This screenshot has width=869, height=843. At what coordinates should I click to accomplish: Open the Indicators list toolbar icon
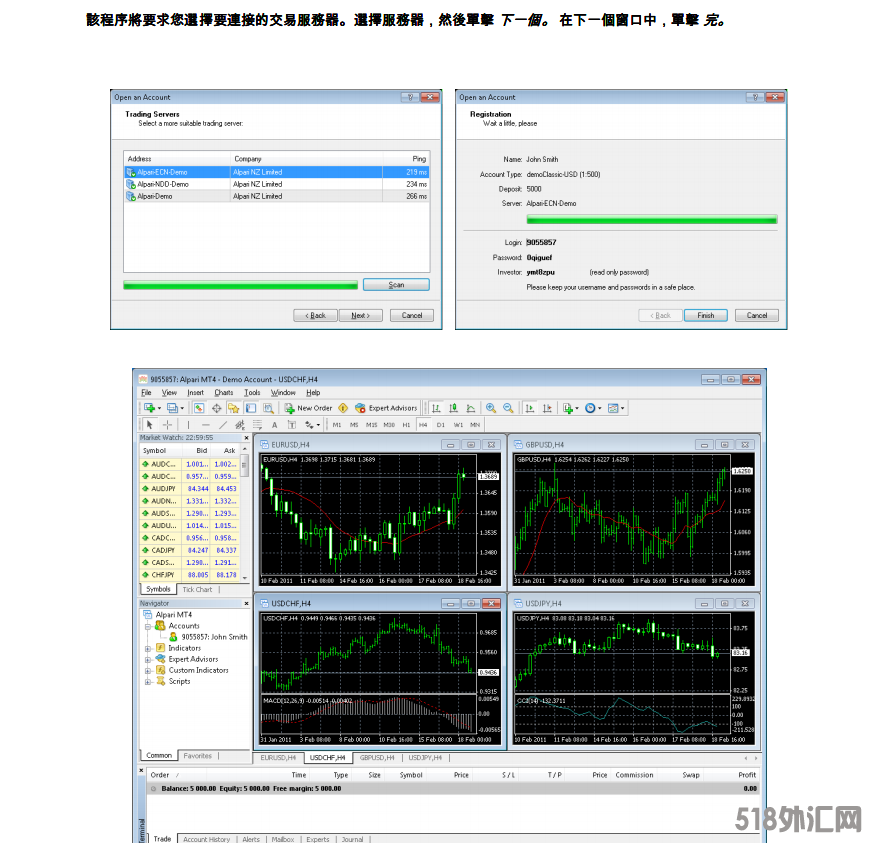pos(568,408)
